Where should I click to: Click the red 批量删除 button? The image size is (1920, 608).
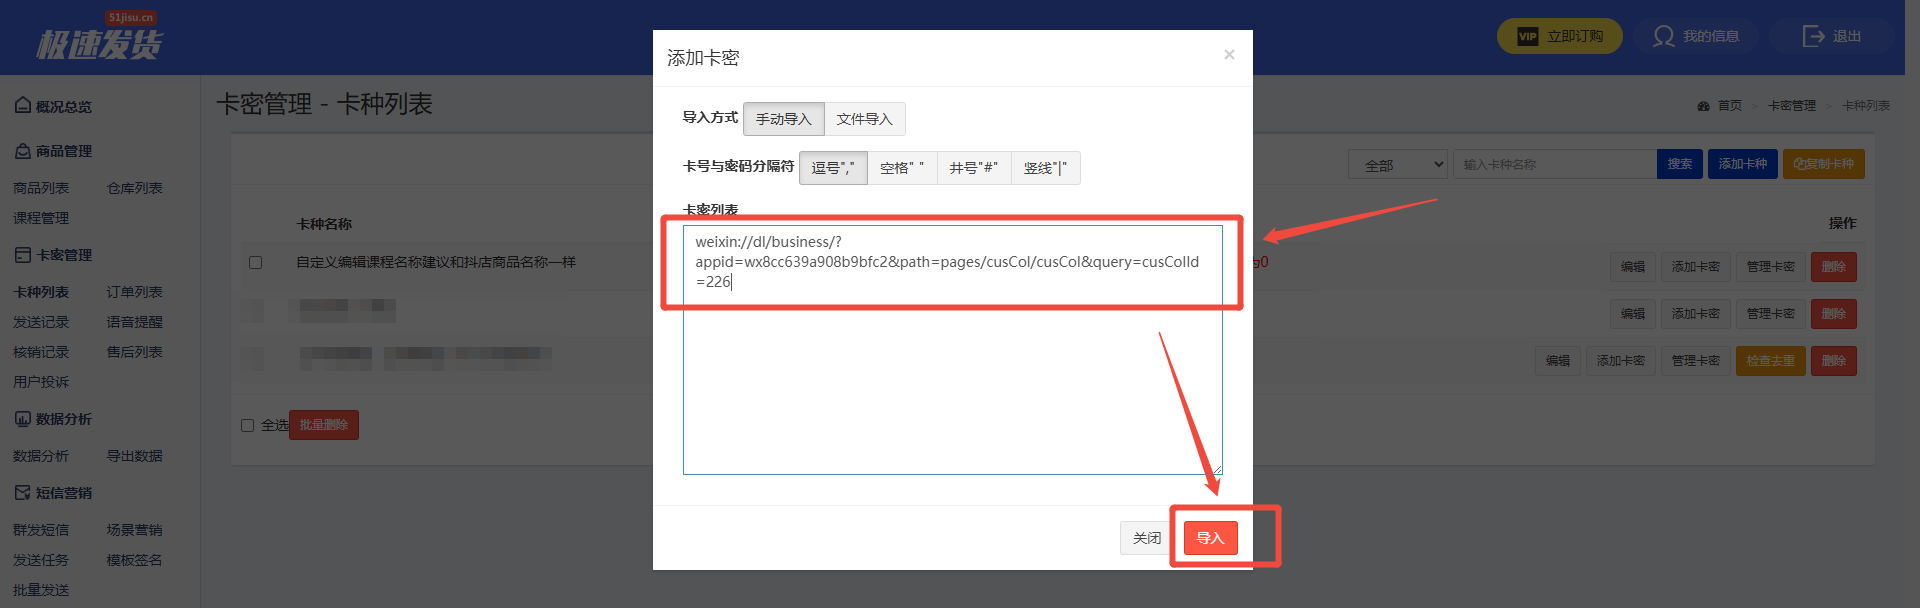[x=324, y=425]
